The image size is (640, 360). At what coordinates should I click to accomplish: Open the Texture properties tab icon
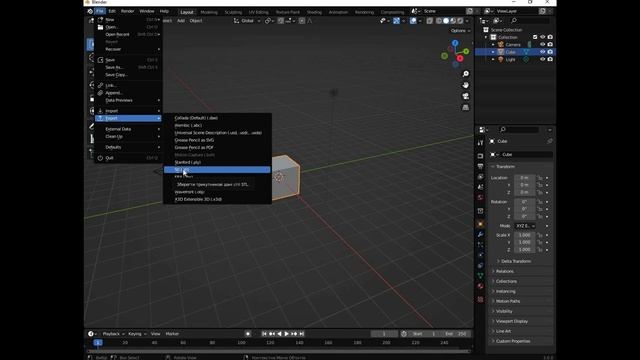click(x=480, y=299)
